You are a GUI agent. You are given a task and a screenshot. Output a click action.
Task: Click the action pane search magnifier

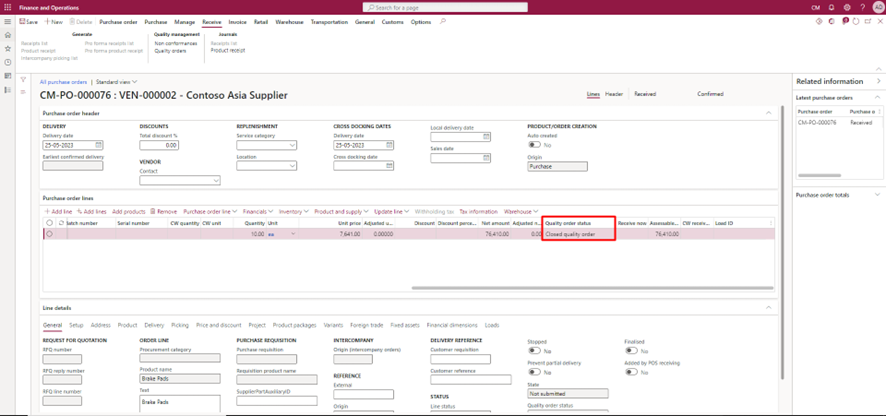442,22
